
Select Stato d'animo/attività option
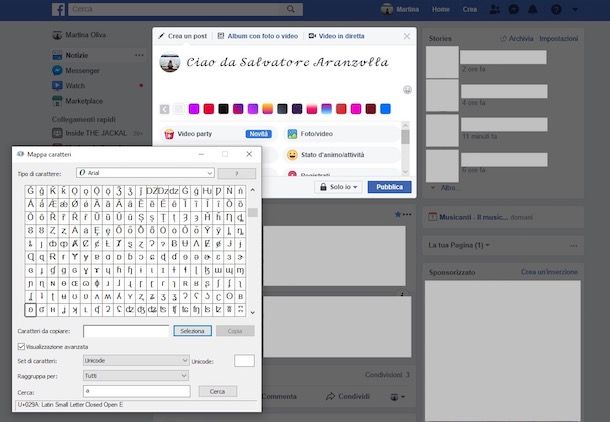tap(341, 155)
